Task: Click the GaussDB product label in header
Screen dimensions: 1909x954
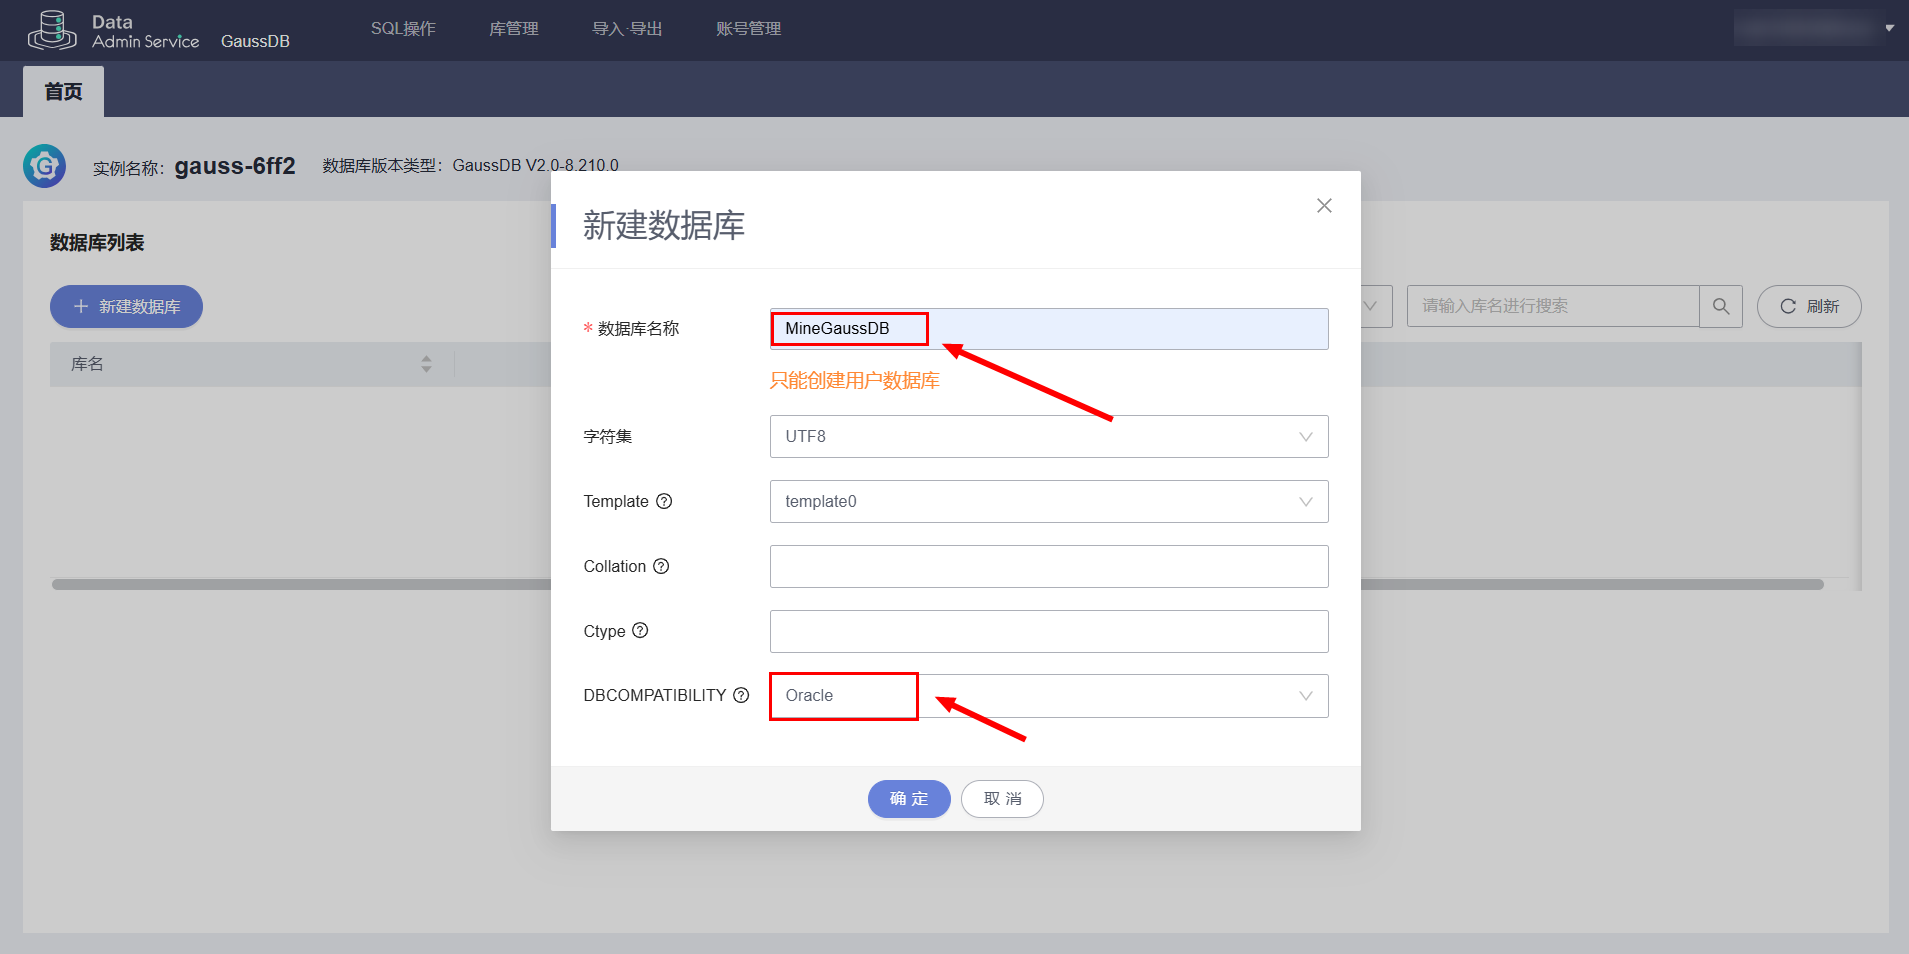Action: pos(255,41)
